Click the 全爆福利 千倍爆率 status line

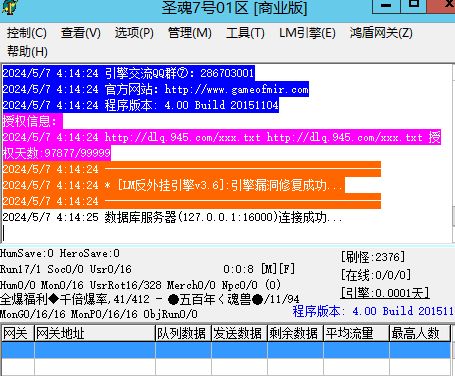tap(149, 299)
